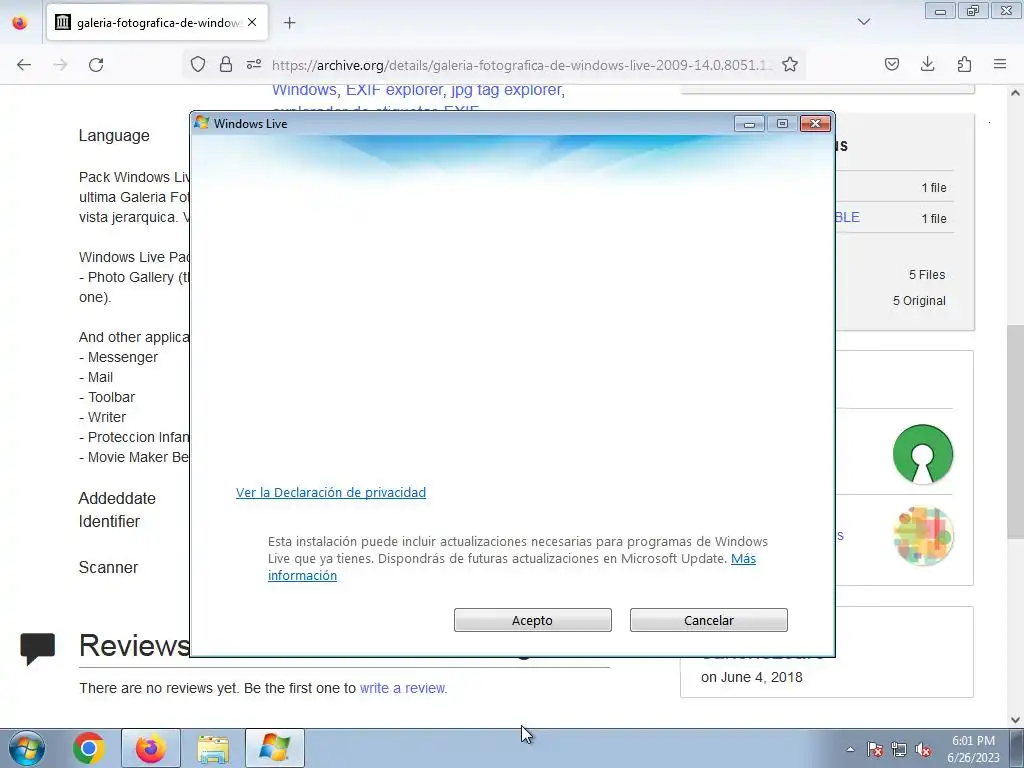Image resolution: width=1024 pixels, height=768 pixels.
Task: Show hidden tray icons arrow
Action: (850, 749)
